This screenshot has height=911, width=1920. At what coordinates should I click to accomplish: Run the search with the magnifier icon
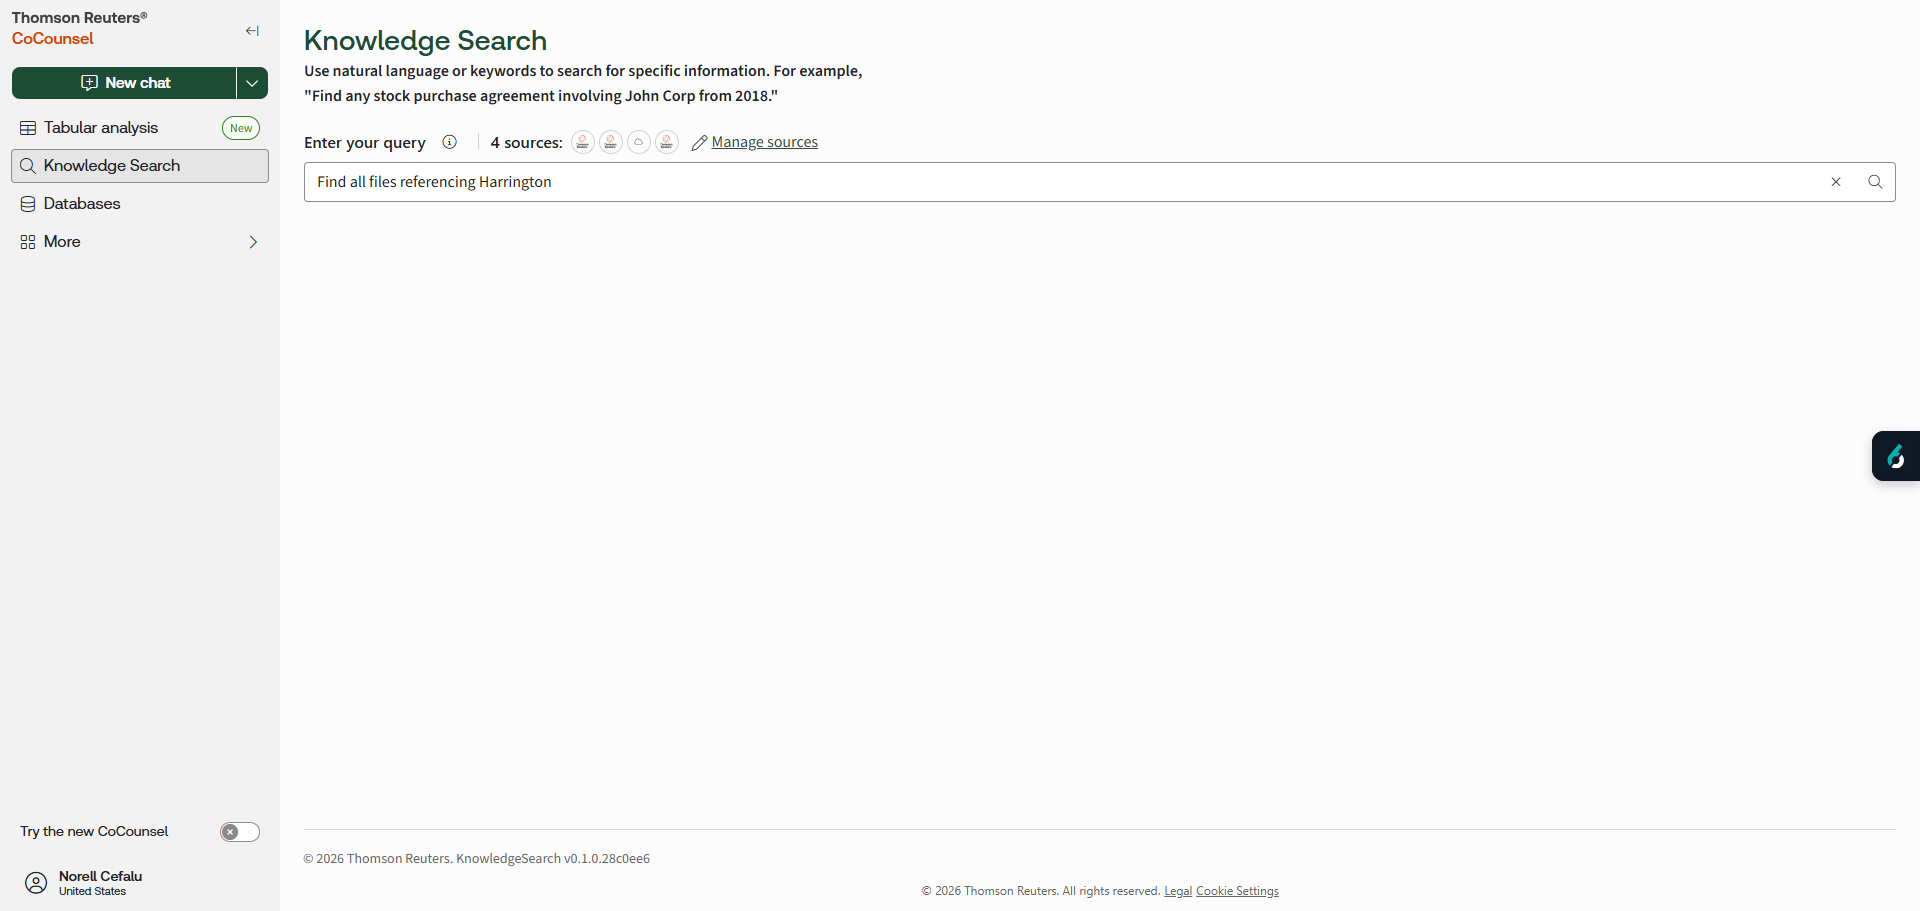[x=1875, y=182]
